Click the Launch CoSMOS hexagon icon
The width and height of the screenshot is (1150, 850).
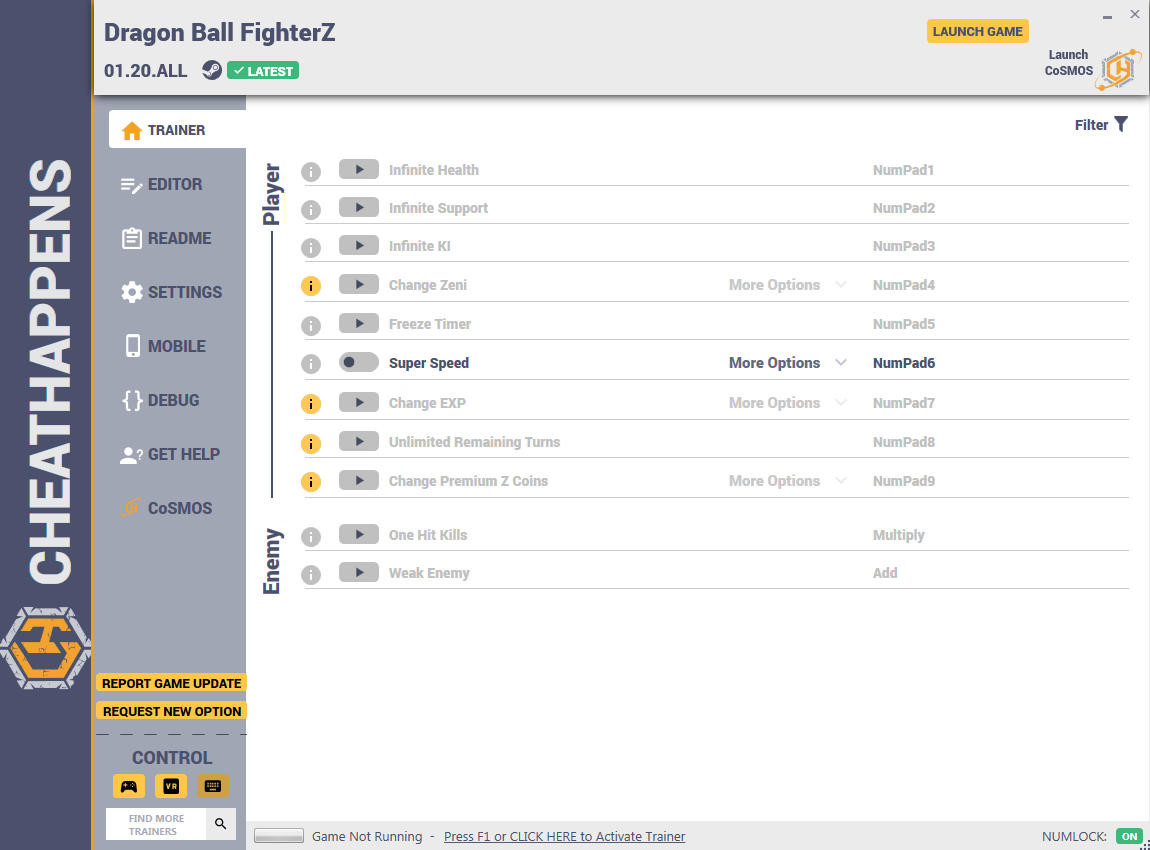[x=1119, y=70]
